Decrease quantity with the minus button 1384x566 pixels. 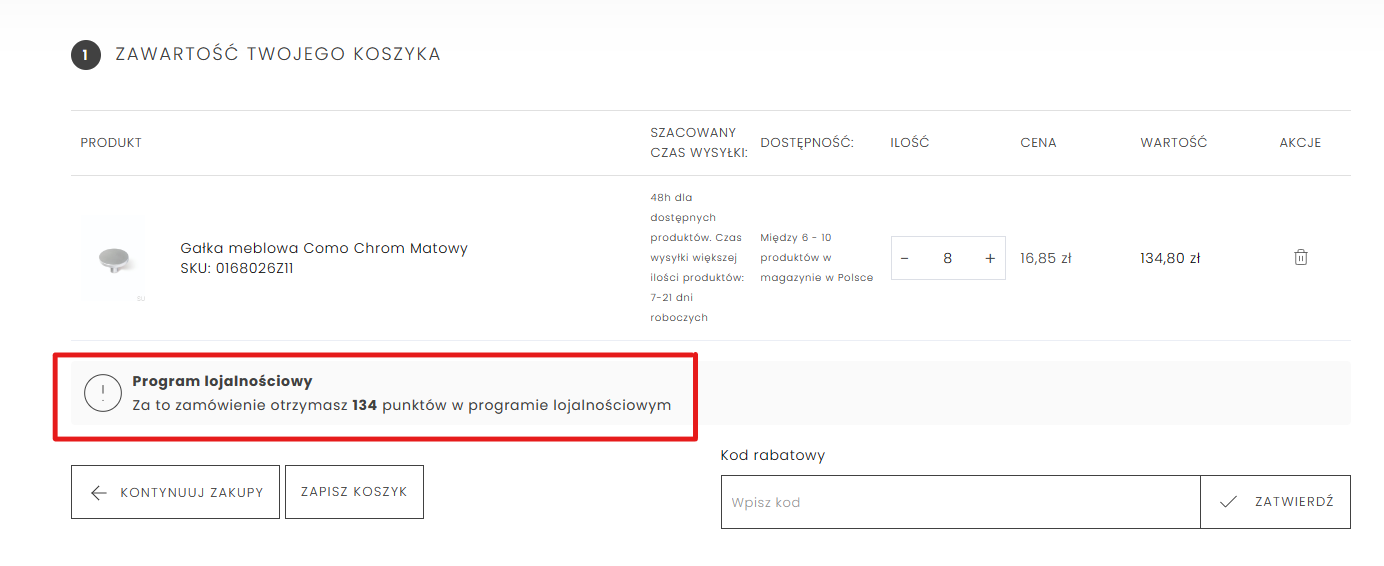pyautogui.click(x=905, y=258)
